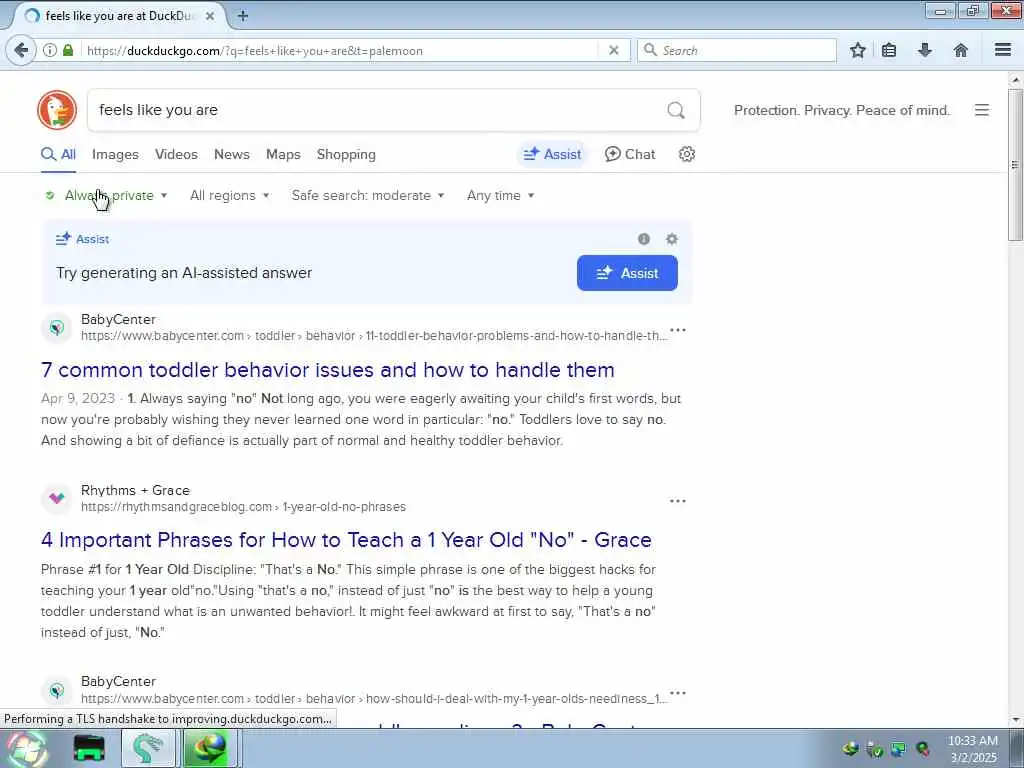The width and height of the screenshot is (1024, 768).
Task: Click the blue Assist button
Action: (x=627, y=273)
